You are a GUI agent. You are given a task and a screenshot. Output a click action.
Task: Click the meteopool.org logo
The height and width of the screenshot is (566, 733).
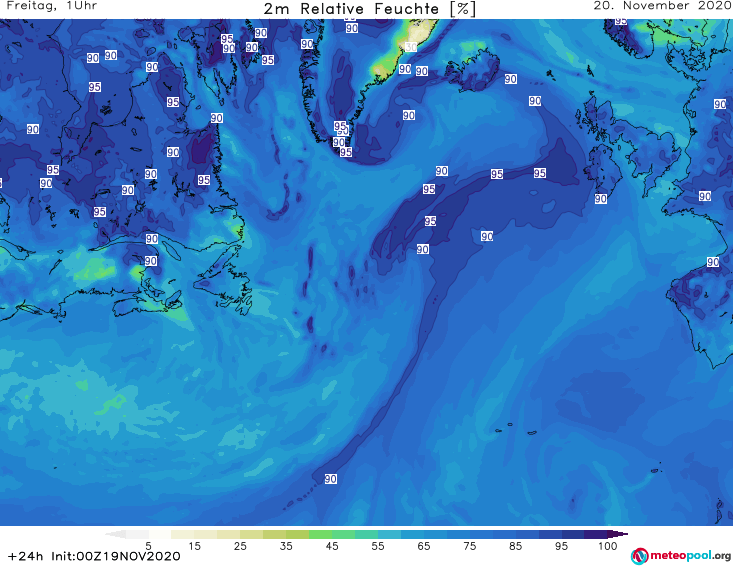(681, 556)
